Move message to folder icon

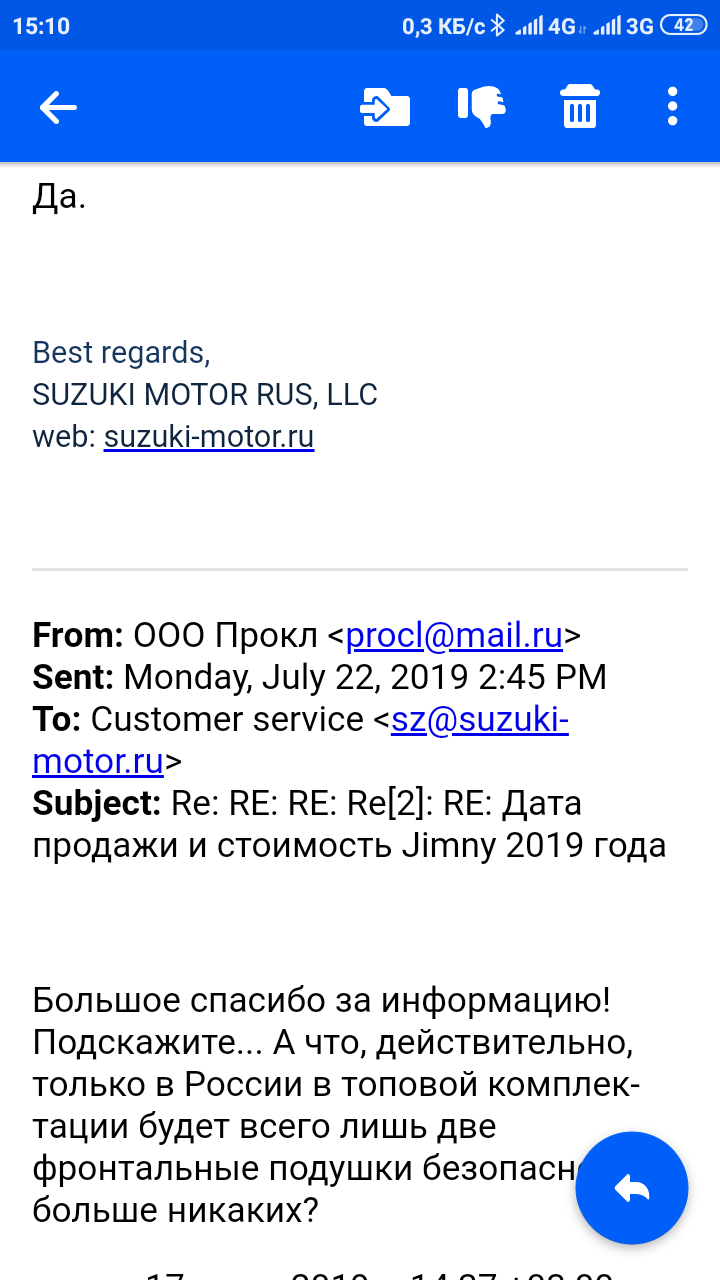pyautogui.click(x=385, y=107)
